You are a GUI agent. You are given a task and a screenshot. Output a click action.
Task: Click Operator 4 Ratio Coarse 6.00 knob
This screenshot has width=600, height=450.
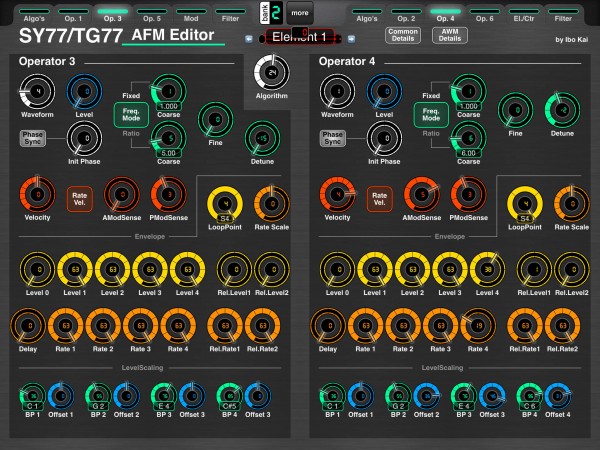tap(469, 139)
